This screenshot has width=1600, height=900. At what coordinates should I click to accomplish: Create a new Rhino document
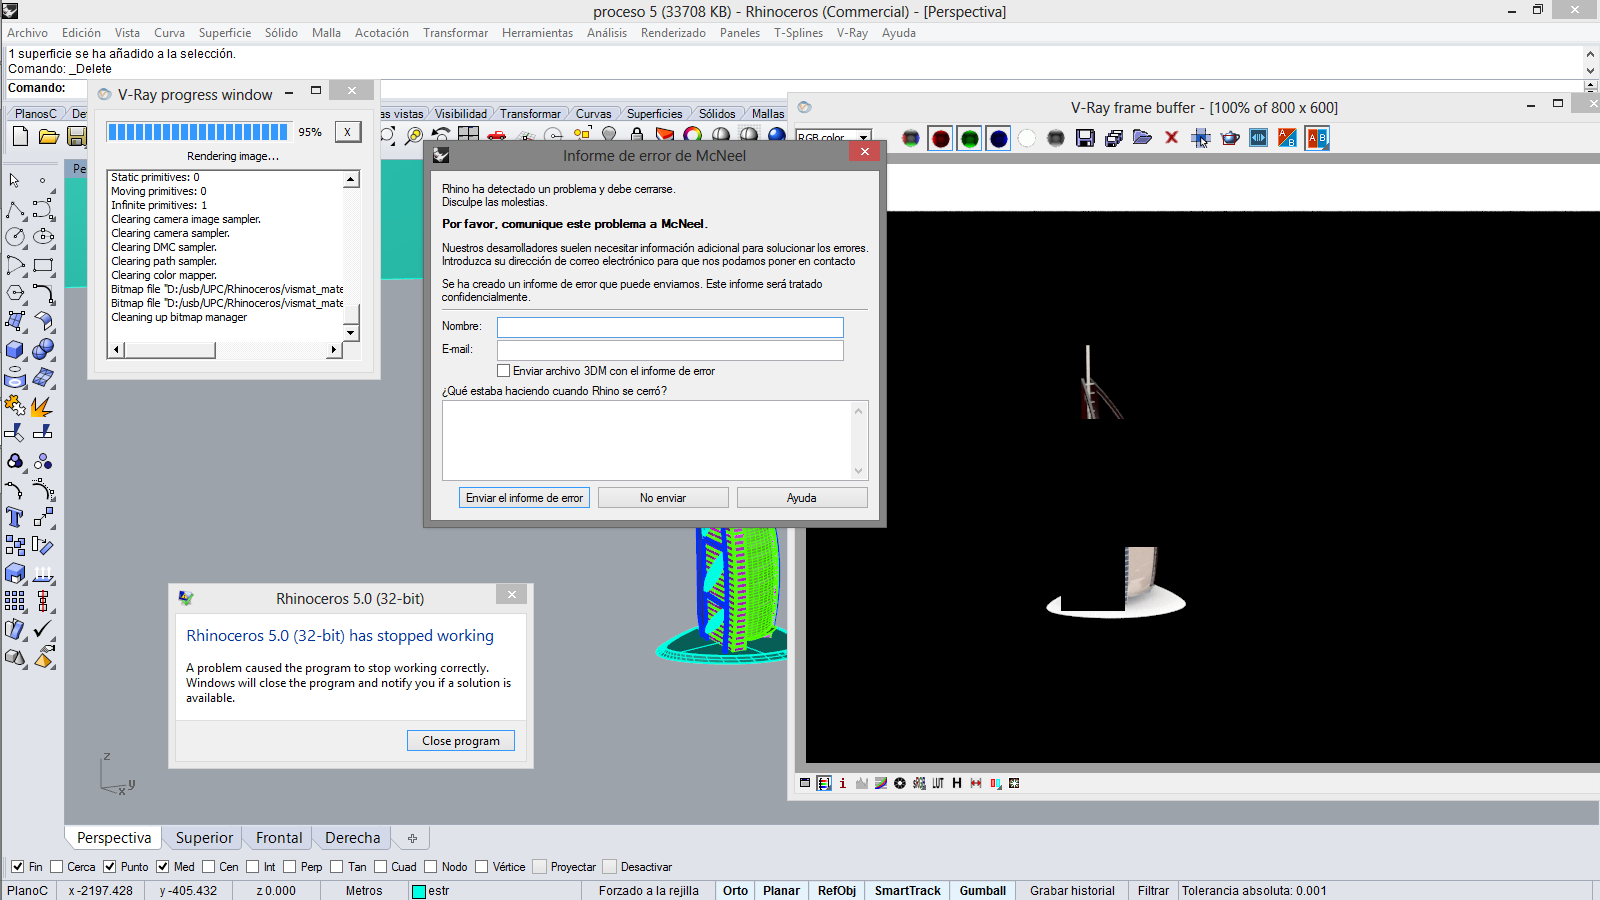pos(20,136)
